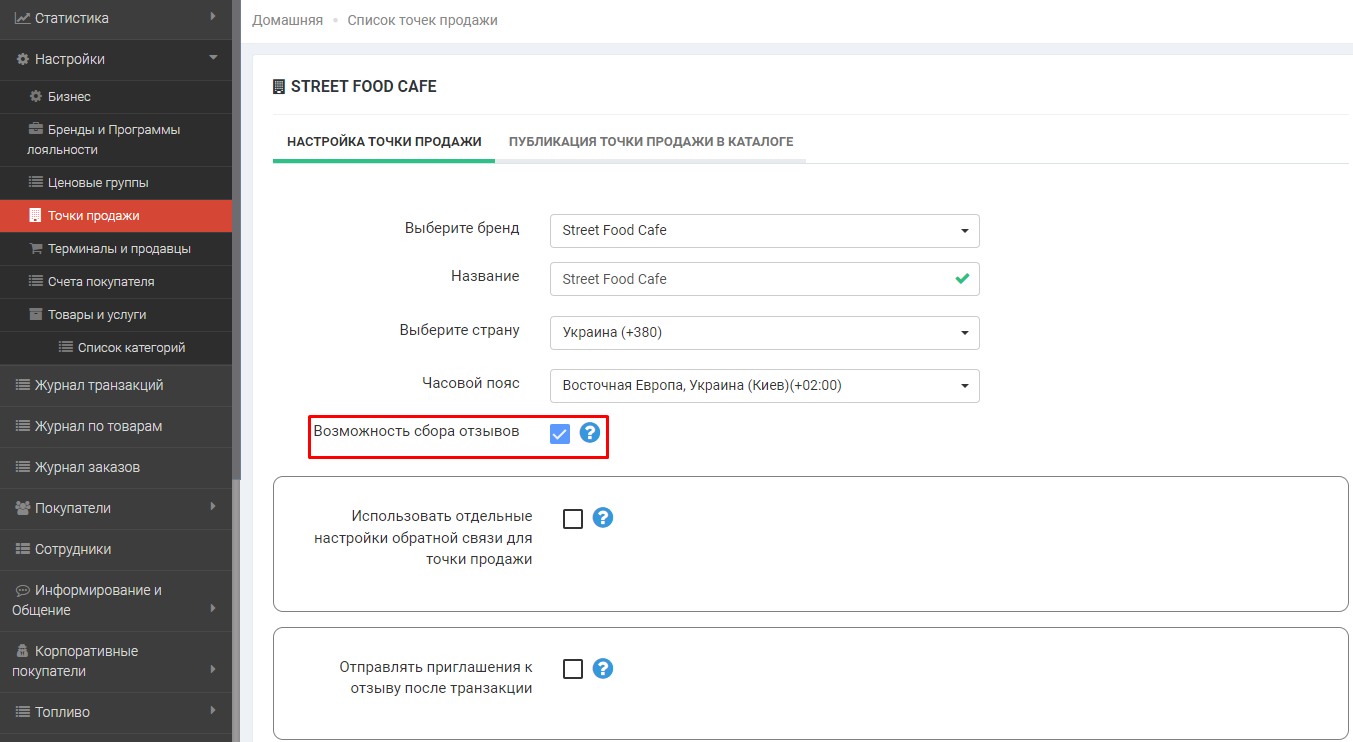Uncheck the Возможность сбора отзывов checkbox
The height and width of the screenshot is (742, 1353).
[560, 433]
